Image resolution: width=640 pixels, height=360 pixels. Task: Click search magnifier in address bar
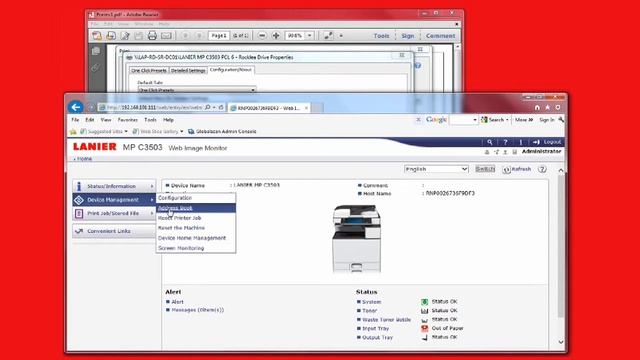tap(208, 107)
